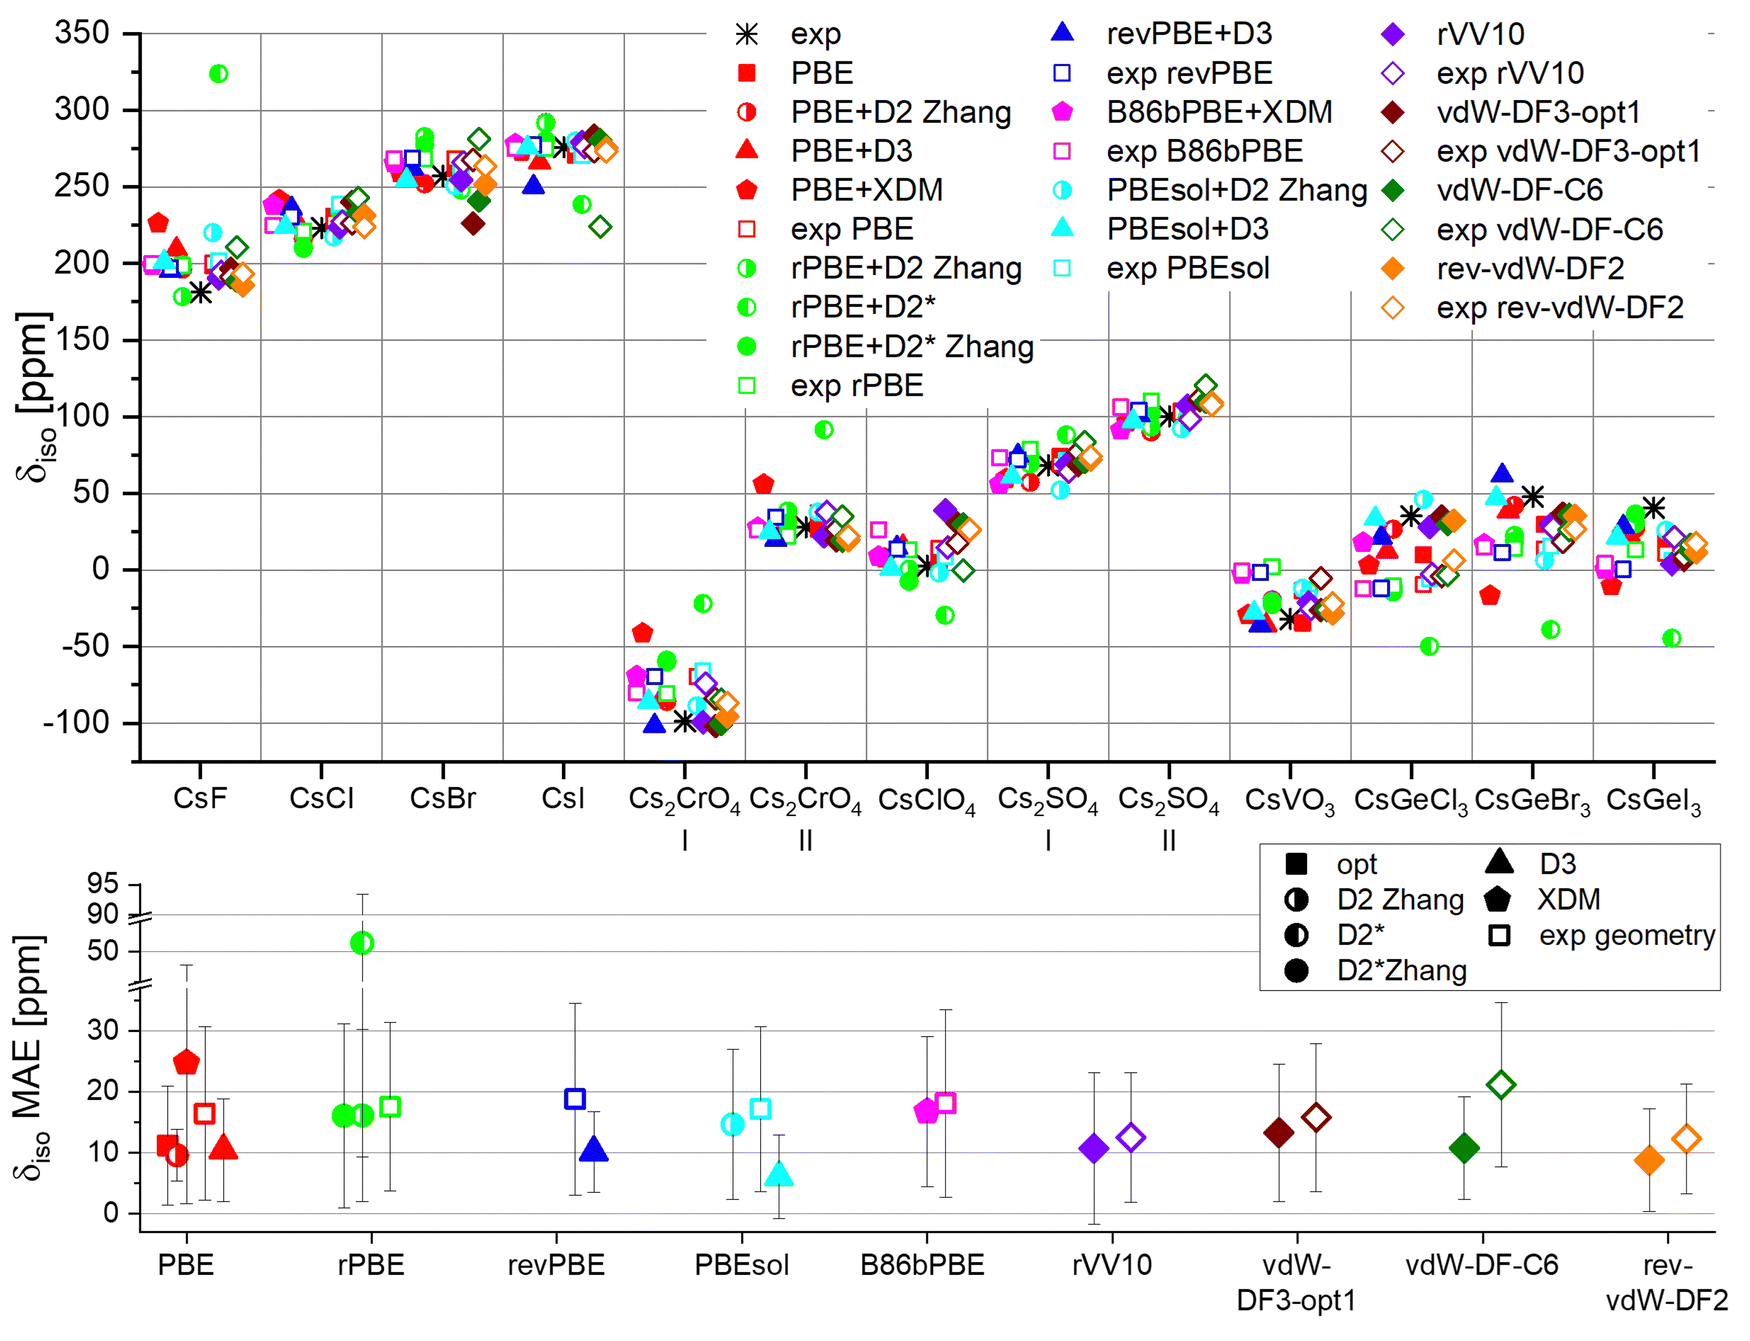This screenshot has height=1341, width=1750.
Task: Click the black square 'opt' marker in lower legend
Action: pos(1297,864)
